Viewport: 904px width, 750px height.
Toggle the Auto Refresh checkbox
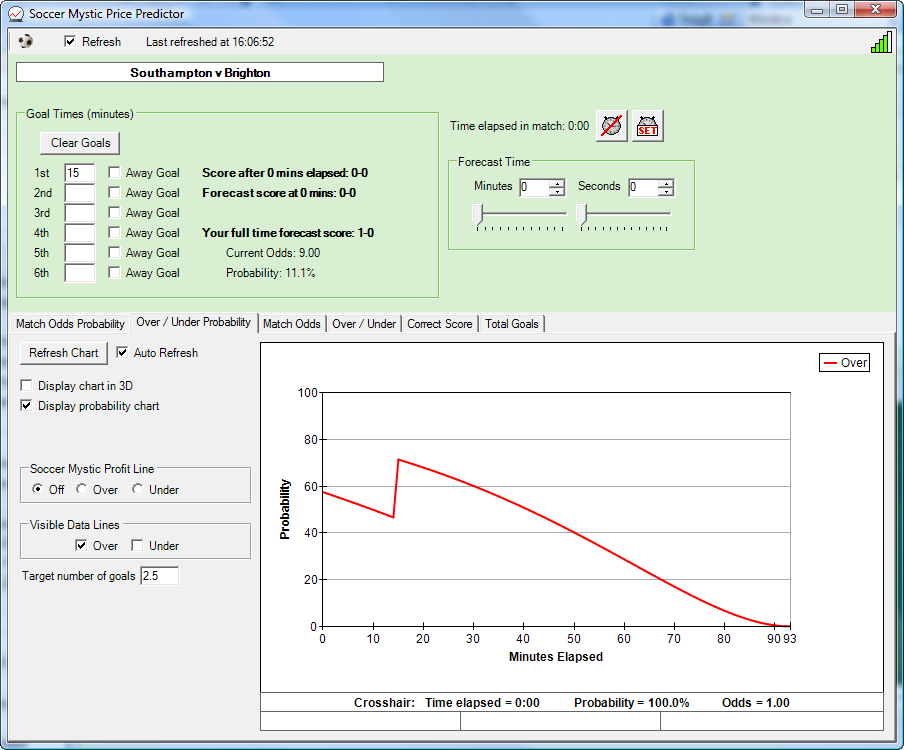[122, 352]
